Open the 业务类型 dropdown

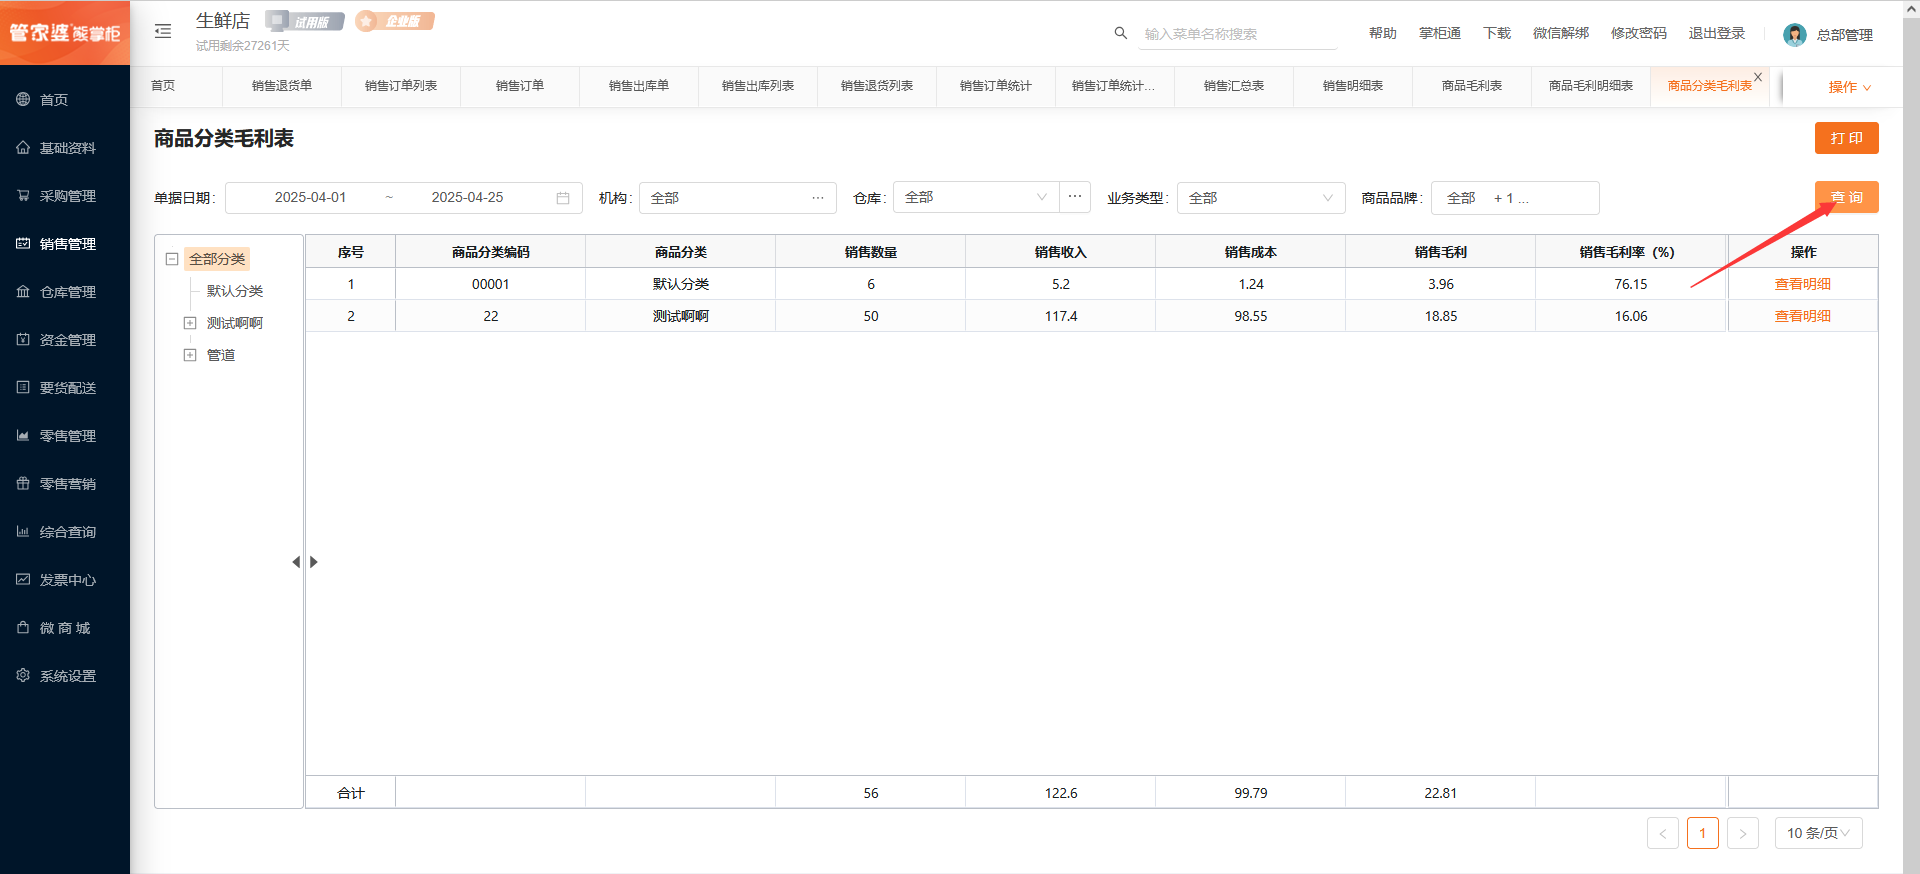pyautogui.click(x=1261, y=198)
